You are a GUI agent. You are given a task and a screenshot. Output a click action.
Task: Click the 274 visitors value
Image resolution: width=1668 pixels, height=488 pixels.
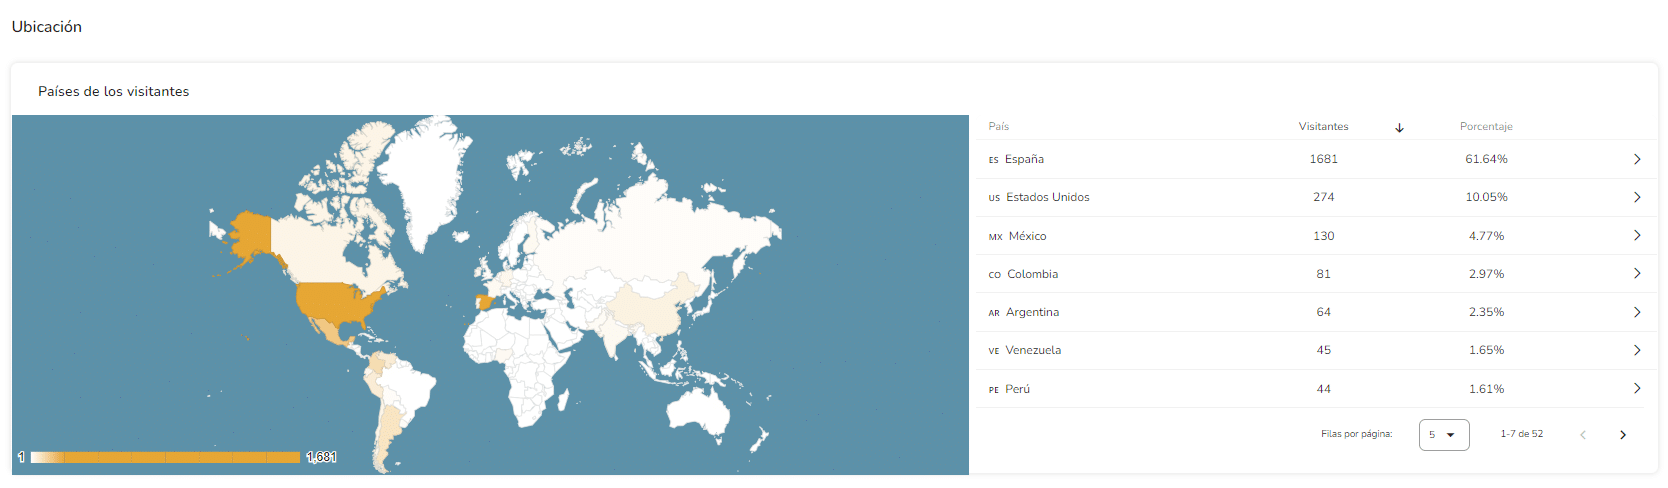[x=1323, y=197]
